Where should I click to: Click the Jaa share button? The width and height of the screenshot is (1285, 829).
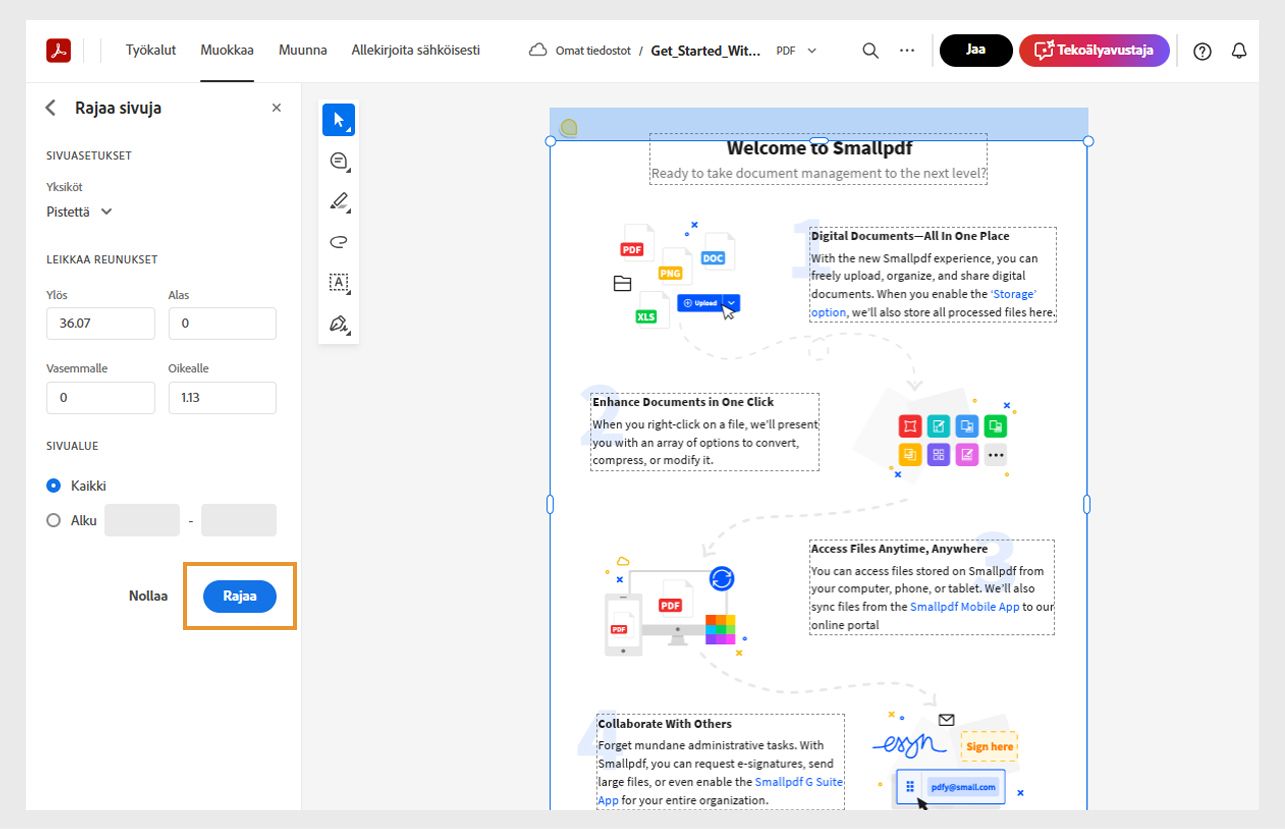(x=976, y=50)
